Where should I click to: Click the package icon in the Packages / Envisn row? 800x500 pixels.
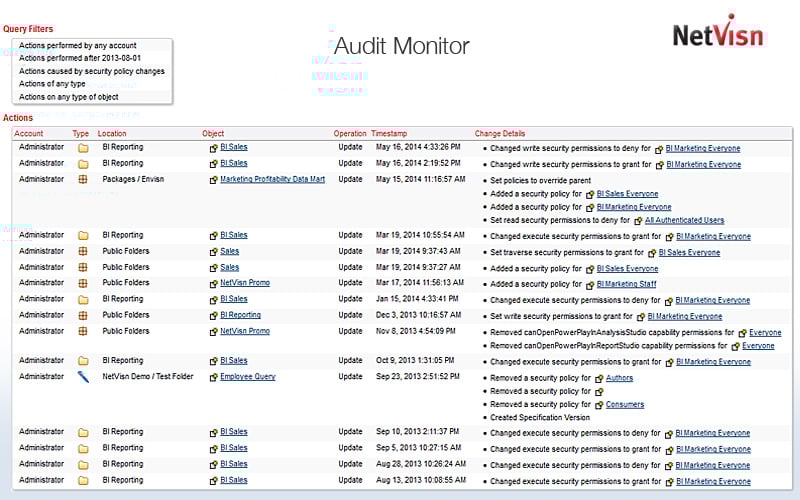point(83,179)
